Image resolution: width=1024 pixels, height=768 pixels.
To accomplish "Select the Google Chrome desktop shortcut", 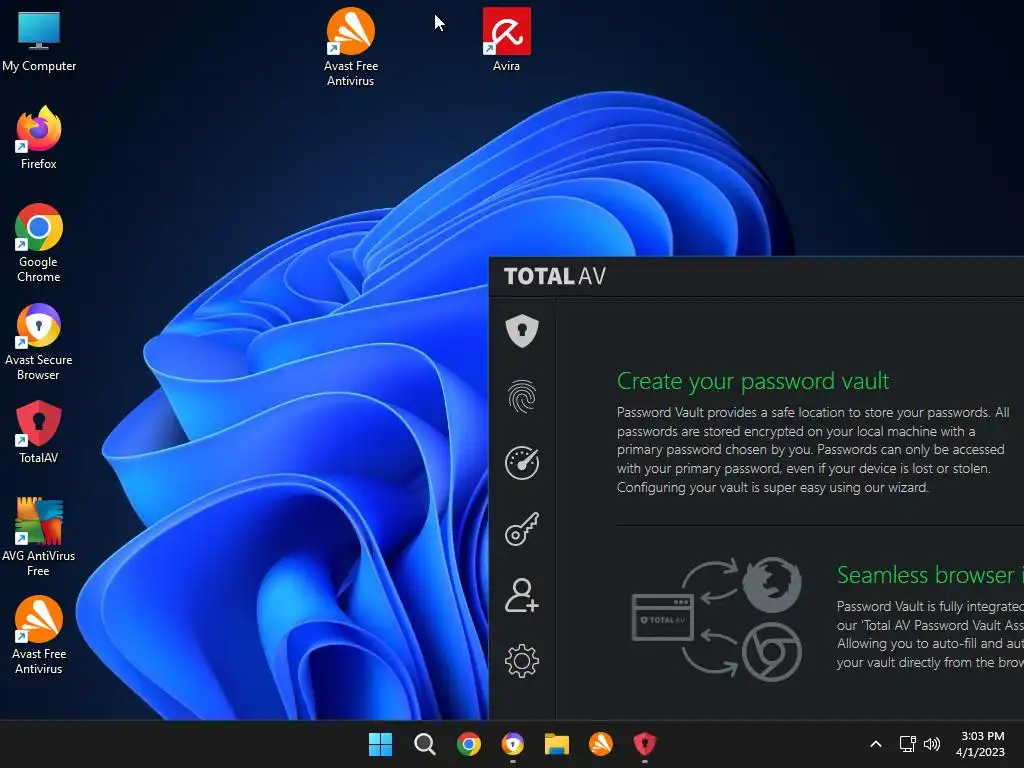I will click(x=39, y=243).
